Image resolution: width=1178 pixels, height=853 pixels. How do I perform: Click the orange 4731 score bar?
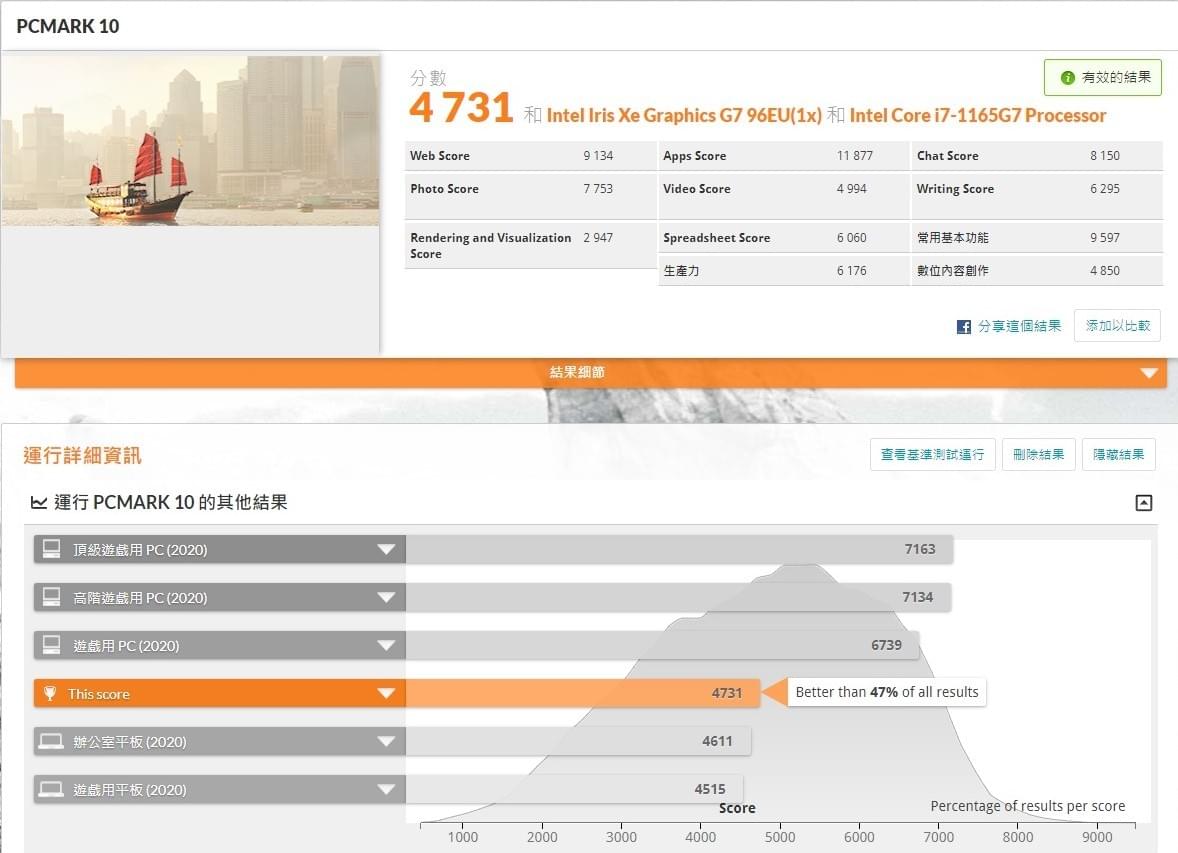click(x=583, y=693)
